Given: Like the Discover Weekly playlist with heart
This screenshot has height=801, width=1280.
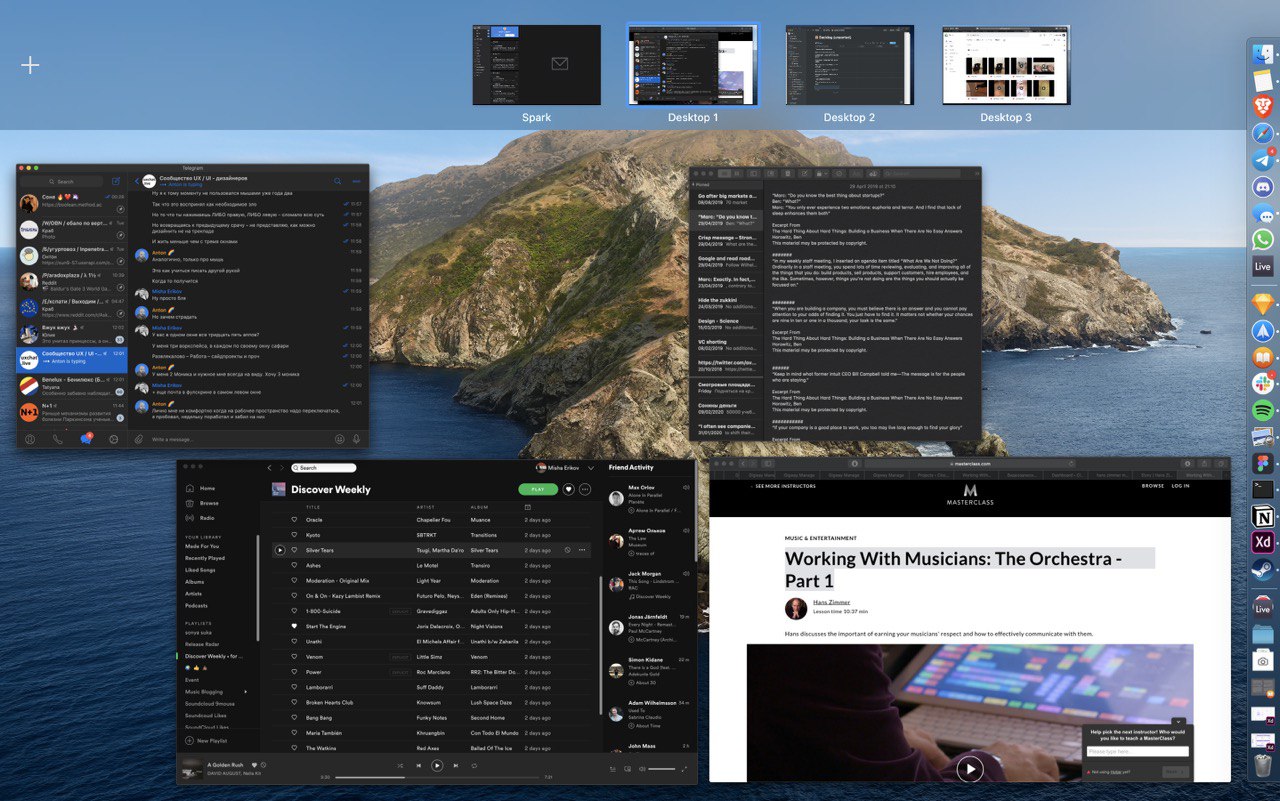Looking at the screenshot, I should 569,490.
